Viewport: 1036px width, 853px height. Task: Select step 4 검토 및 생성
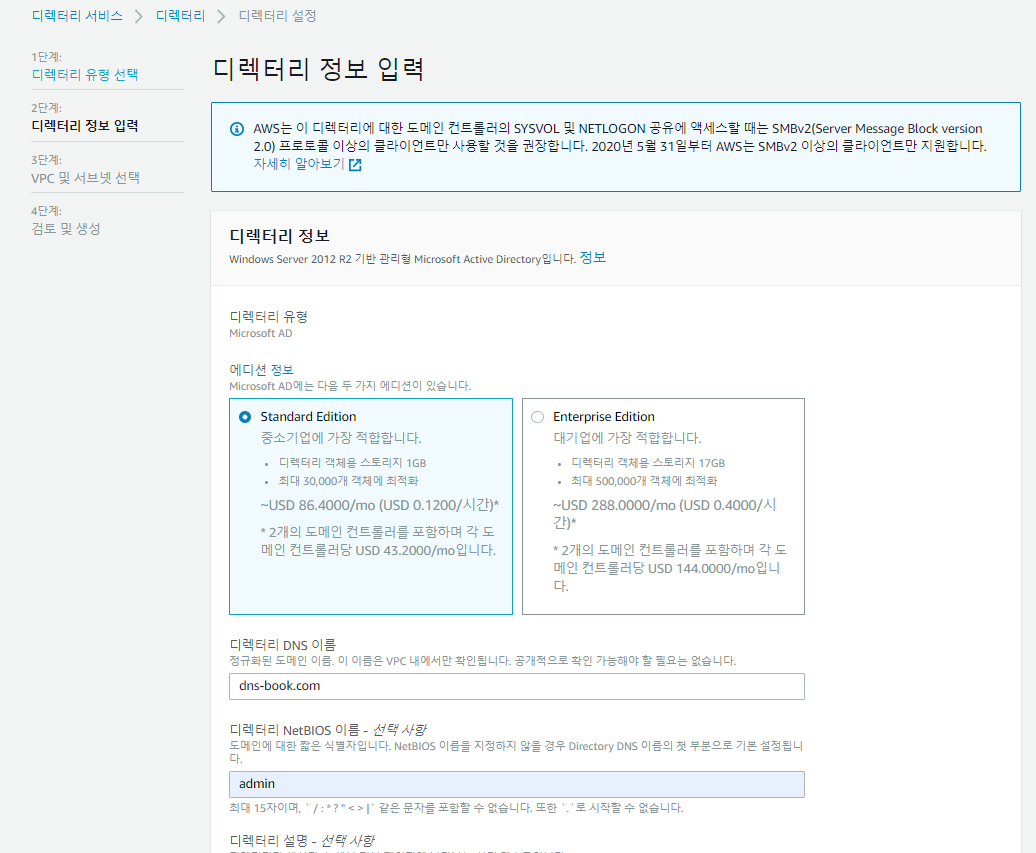[x=66, y=229]
